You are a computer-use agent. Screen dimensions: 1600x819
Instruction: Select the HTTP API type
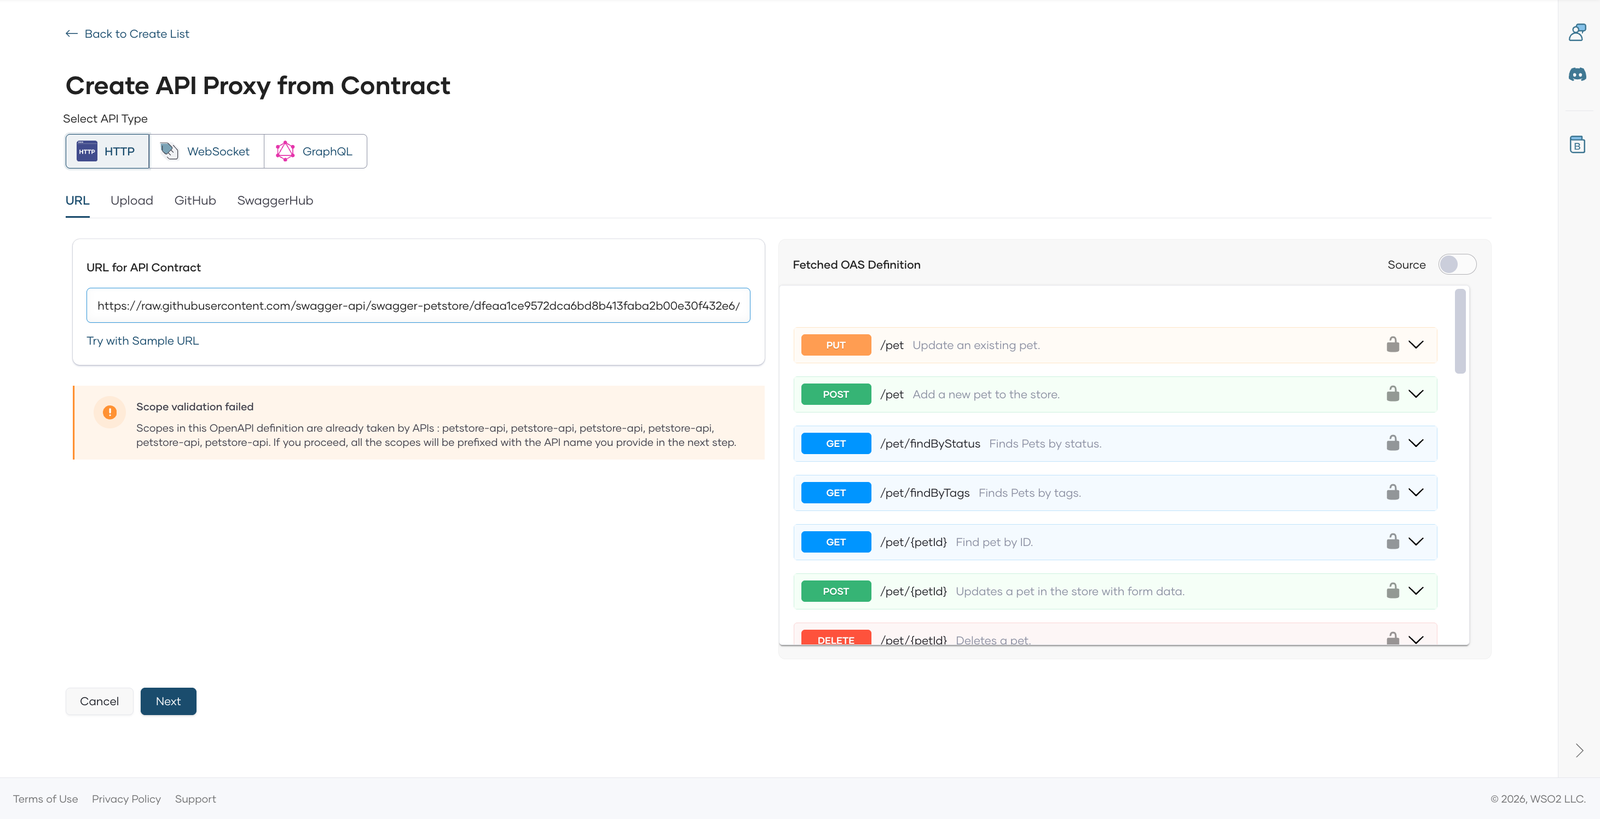107,152
